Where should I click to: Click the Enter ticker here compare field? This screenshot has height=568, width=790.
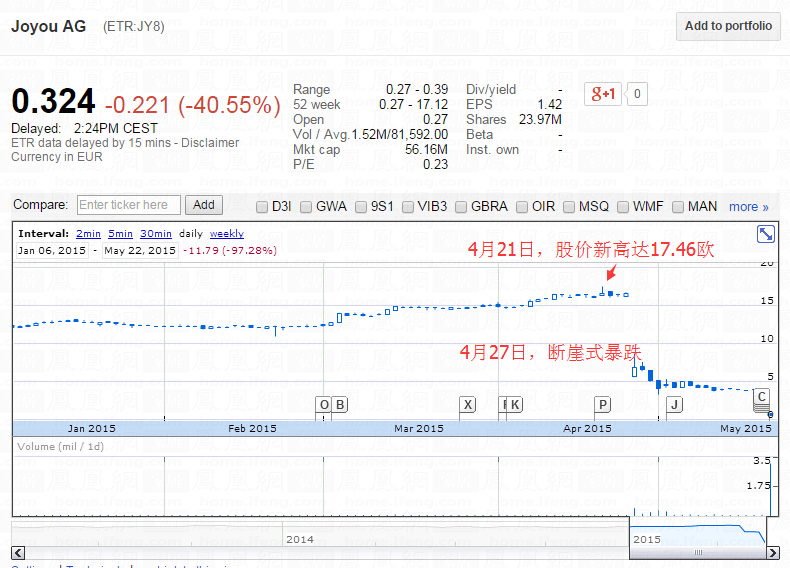[x=129, y=205]
